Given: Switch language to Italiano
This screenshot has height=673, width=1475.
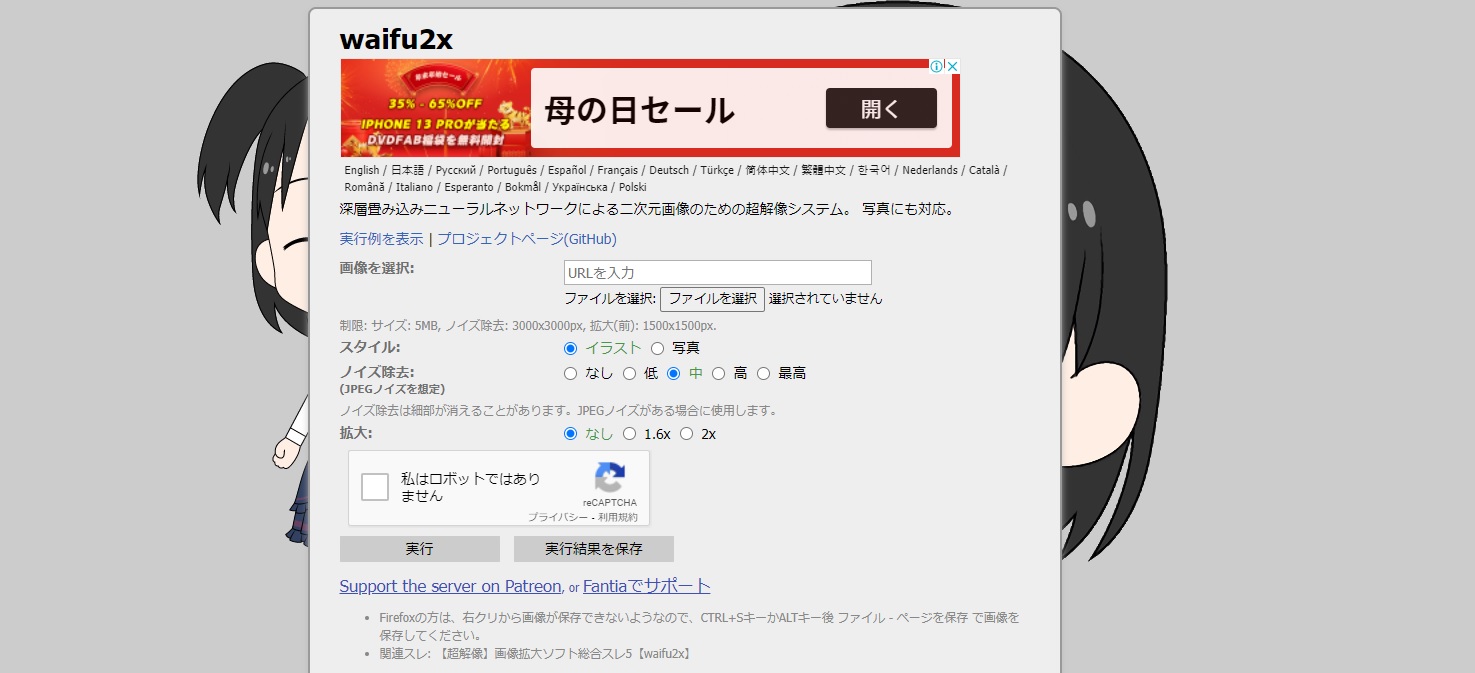Looking at the screenshot, I should coord(414,187).
